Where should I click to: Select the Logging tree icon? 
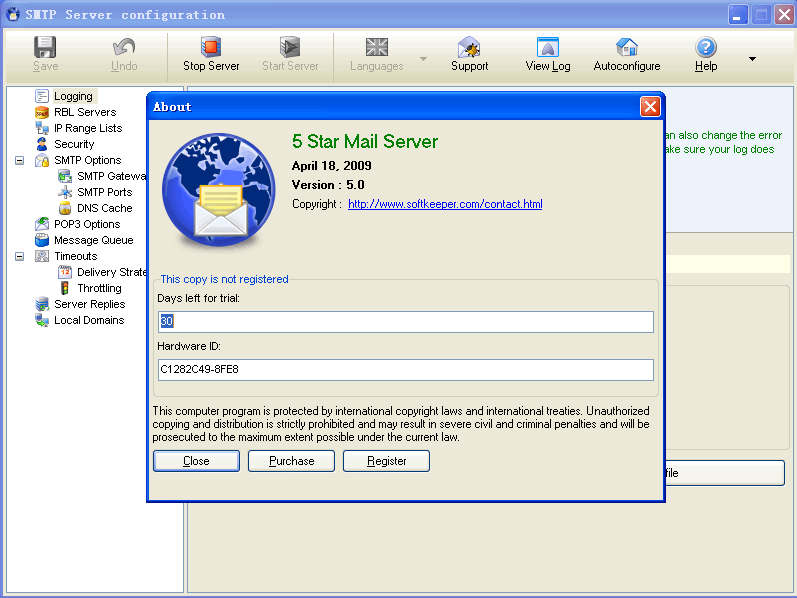tap(42, 96)
